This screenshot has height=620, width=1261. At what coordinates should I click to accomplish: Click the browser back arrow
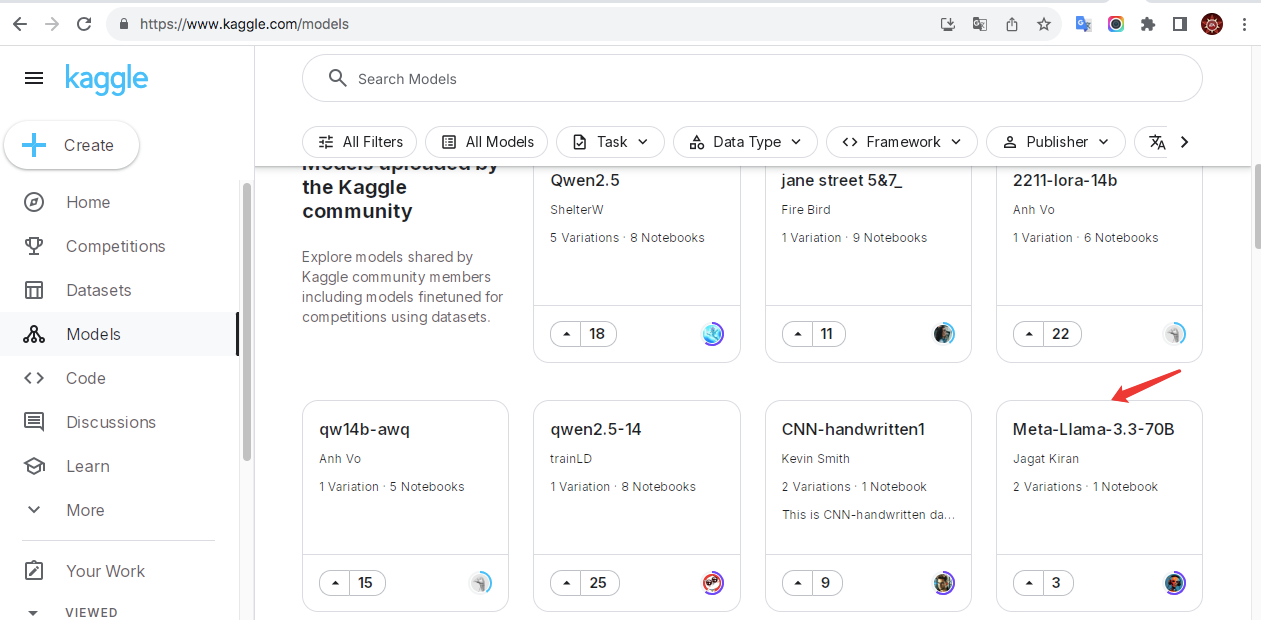[x=20, y=24]
